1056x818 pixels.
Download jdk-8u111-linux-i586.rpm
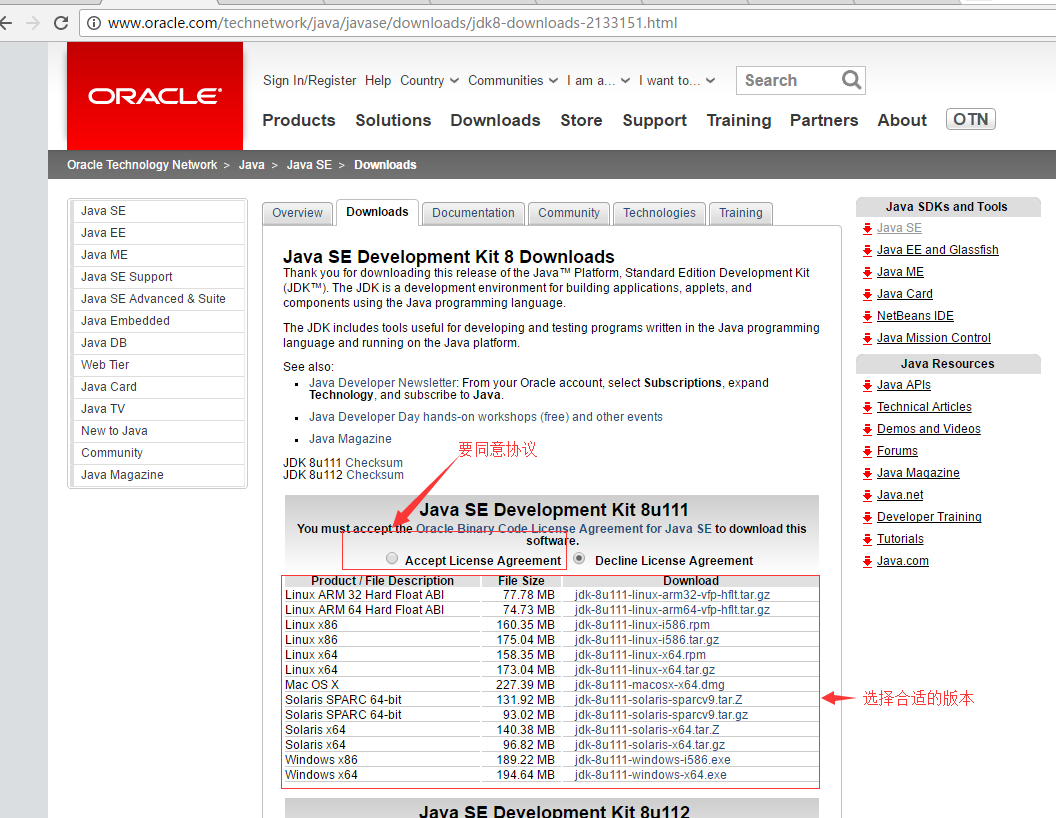642,625
